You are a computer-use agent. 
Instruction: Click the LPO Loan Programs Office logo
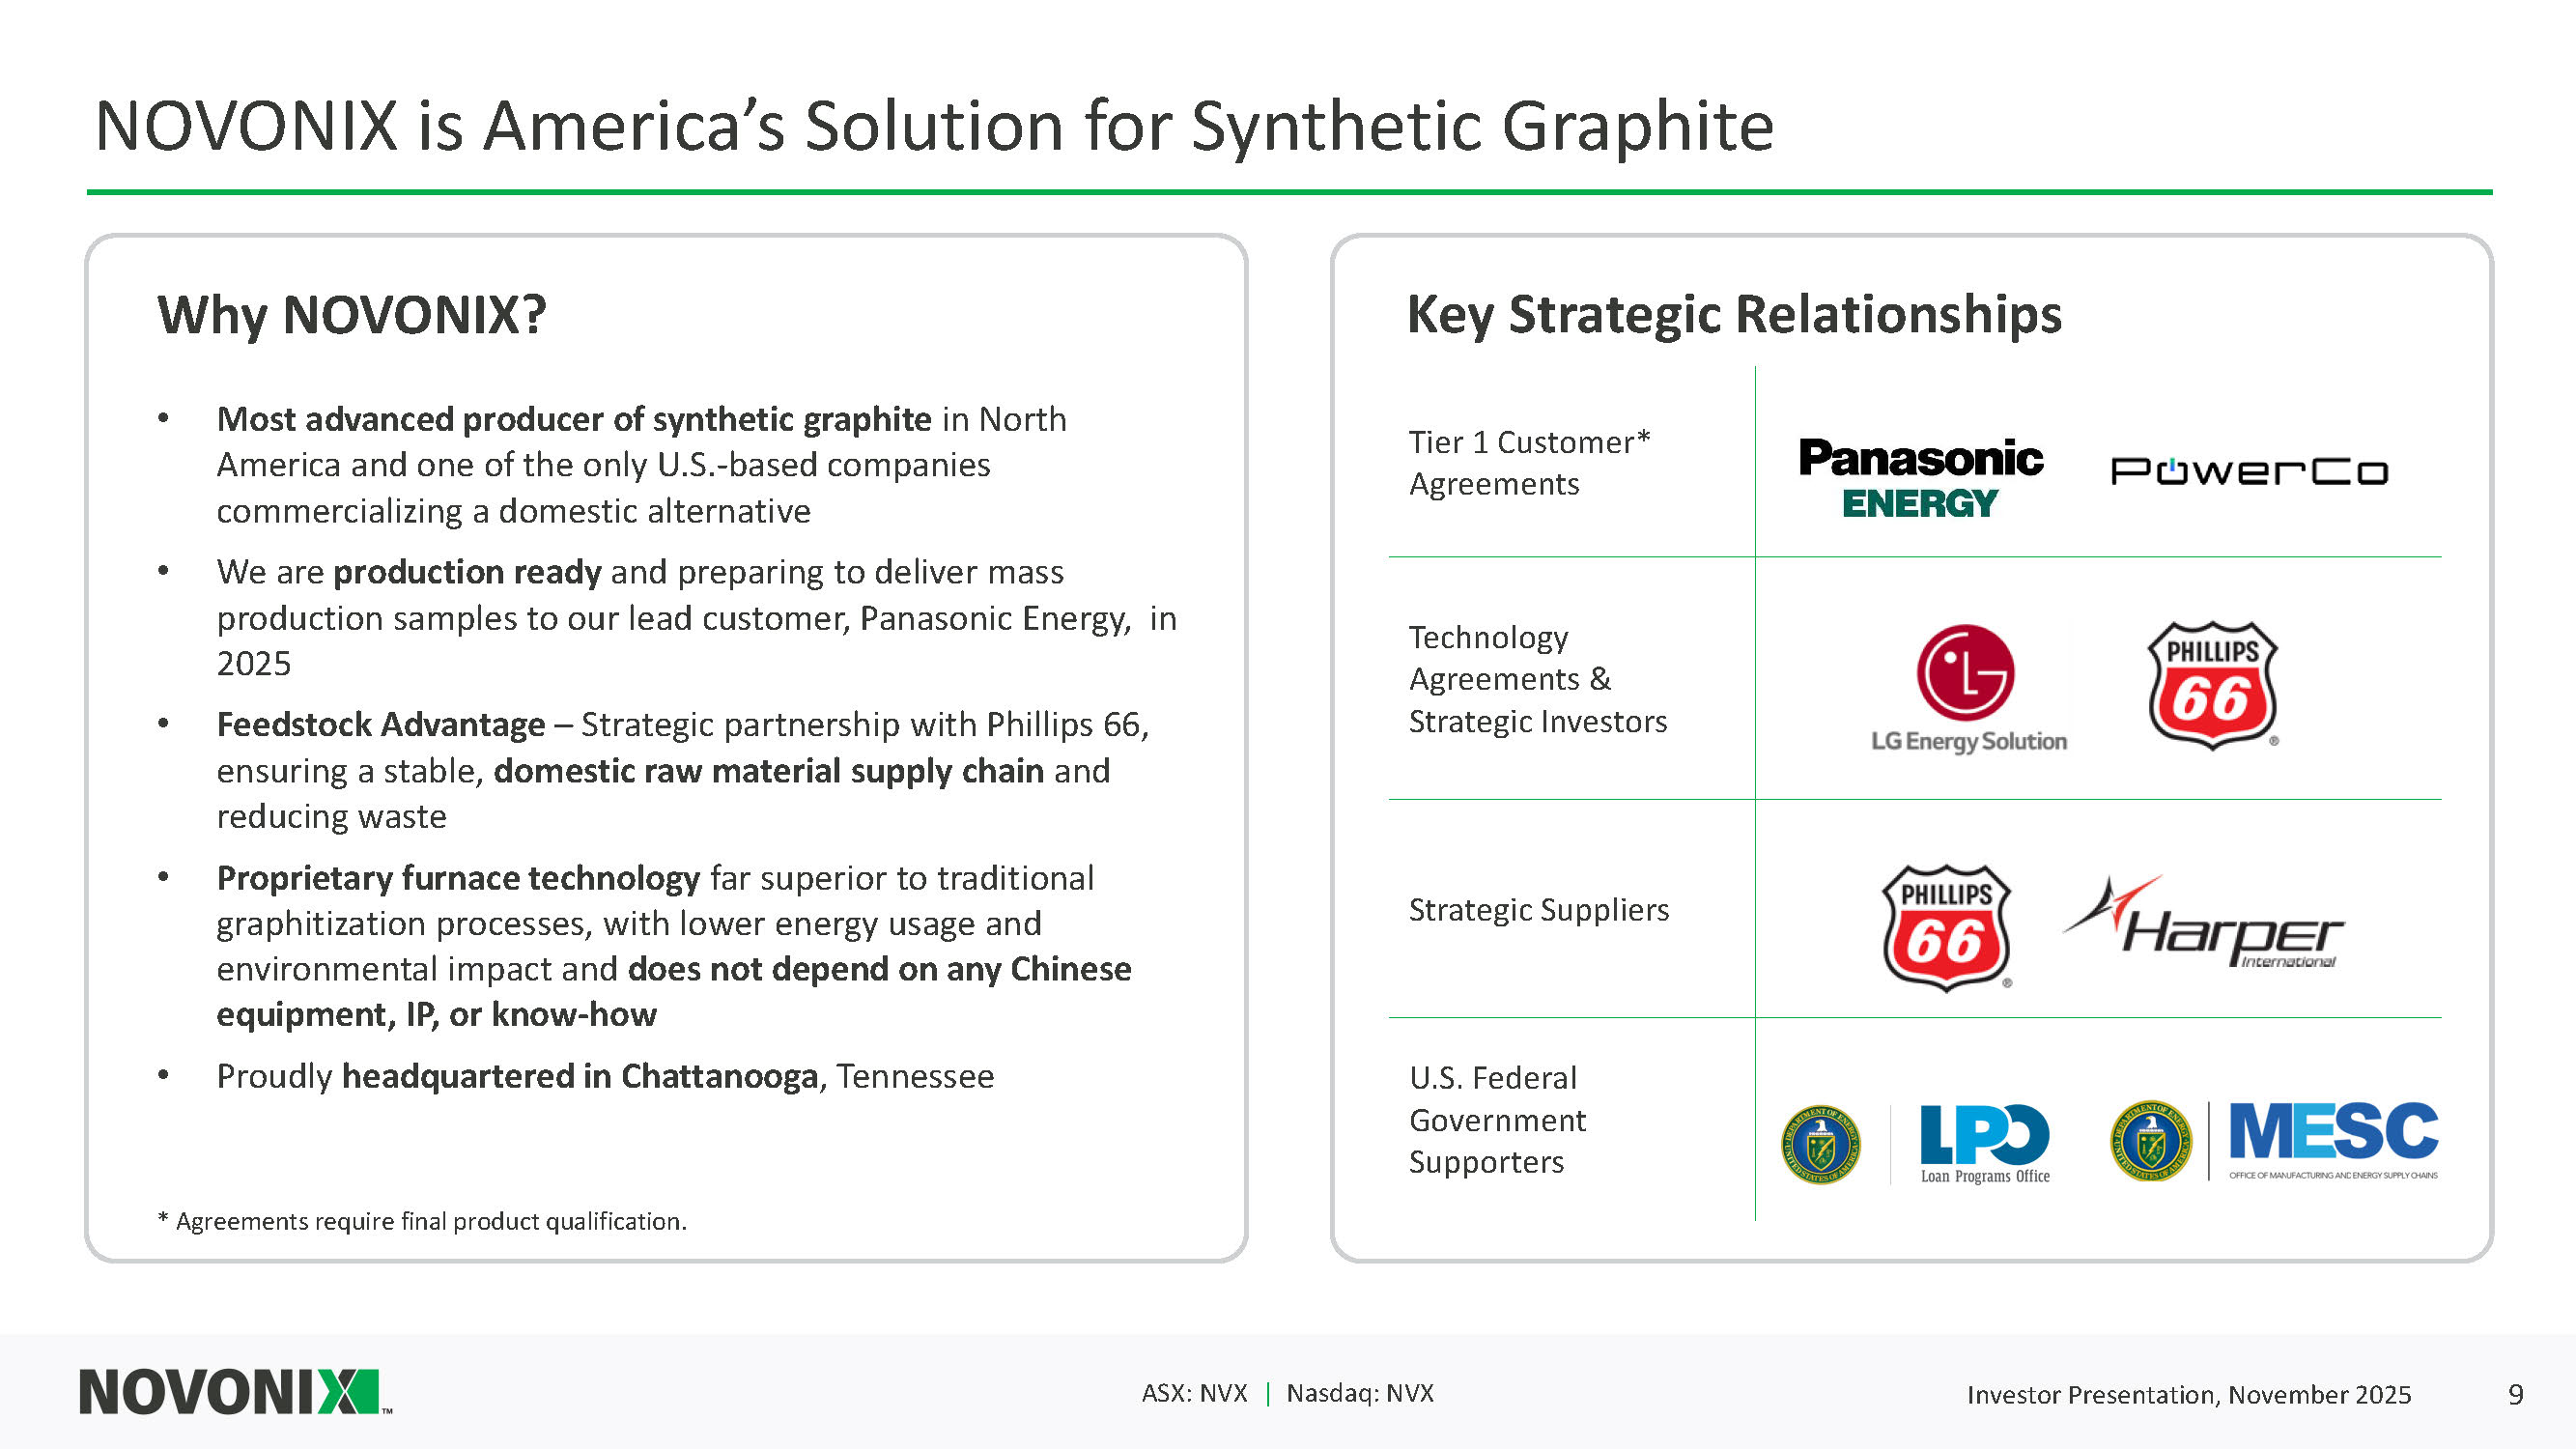(1985, 1143)
